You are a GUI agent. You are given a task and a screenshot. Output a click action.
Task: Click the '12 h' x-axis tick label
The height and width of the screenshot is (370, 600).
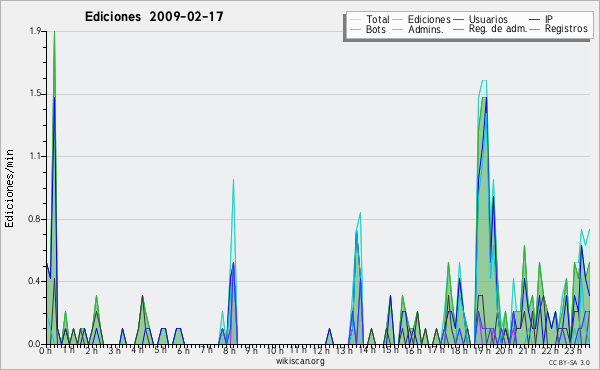point(321,350)
